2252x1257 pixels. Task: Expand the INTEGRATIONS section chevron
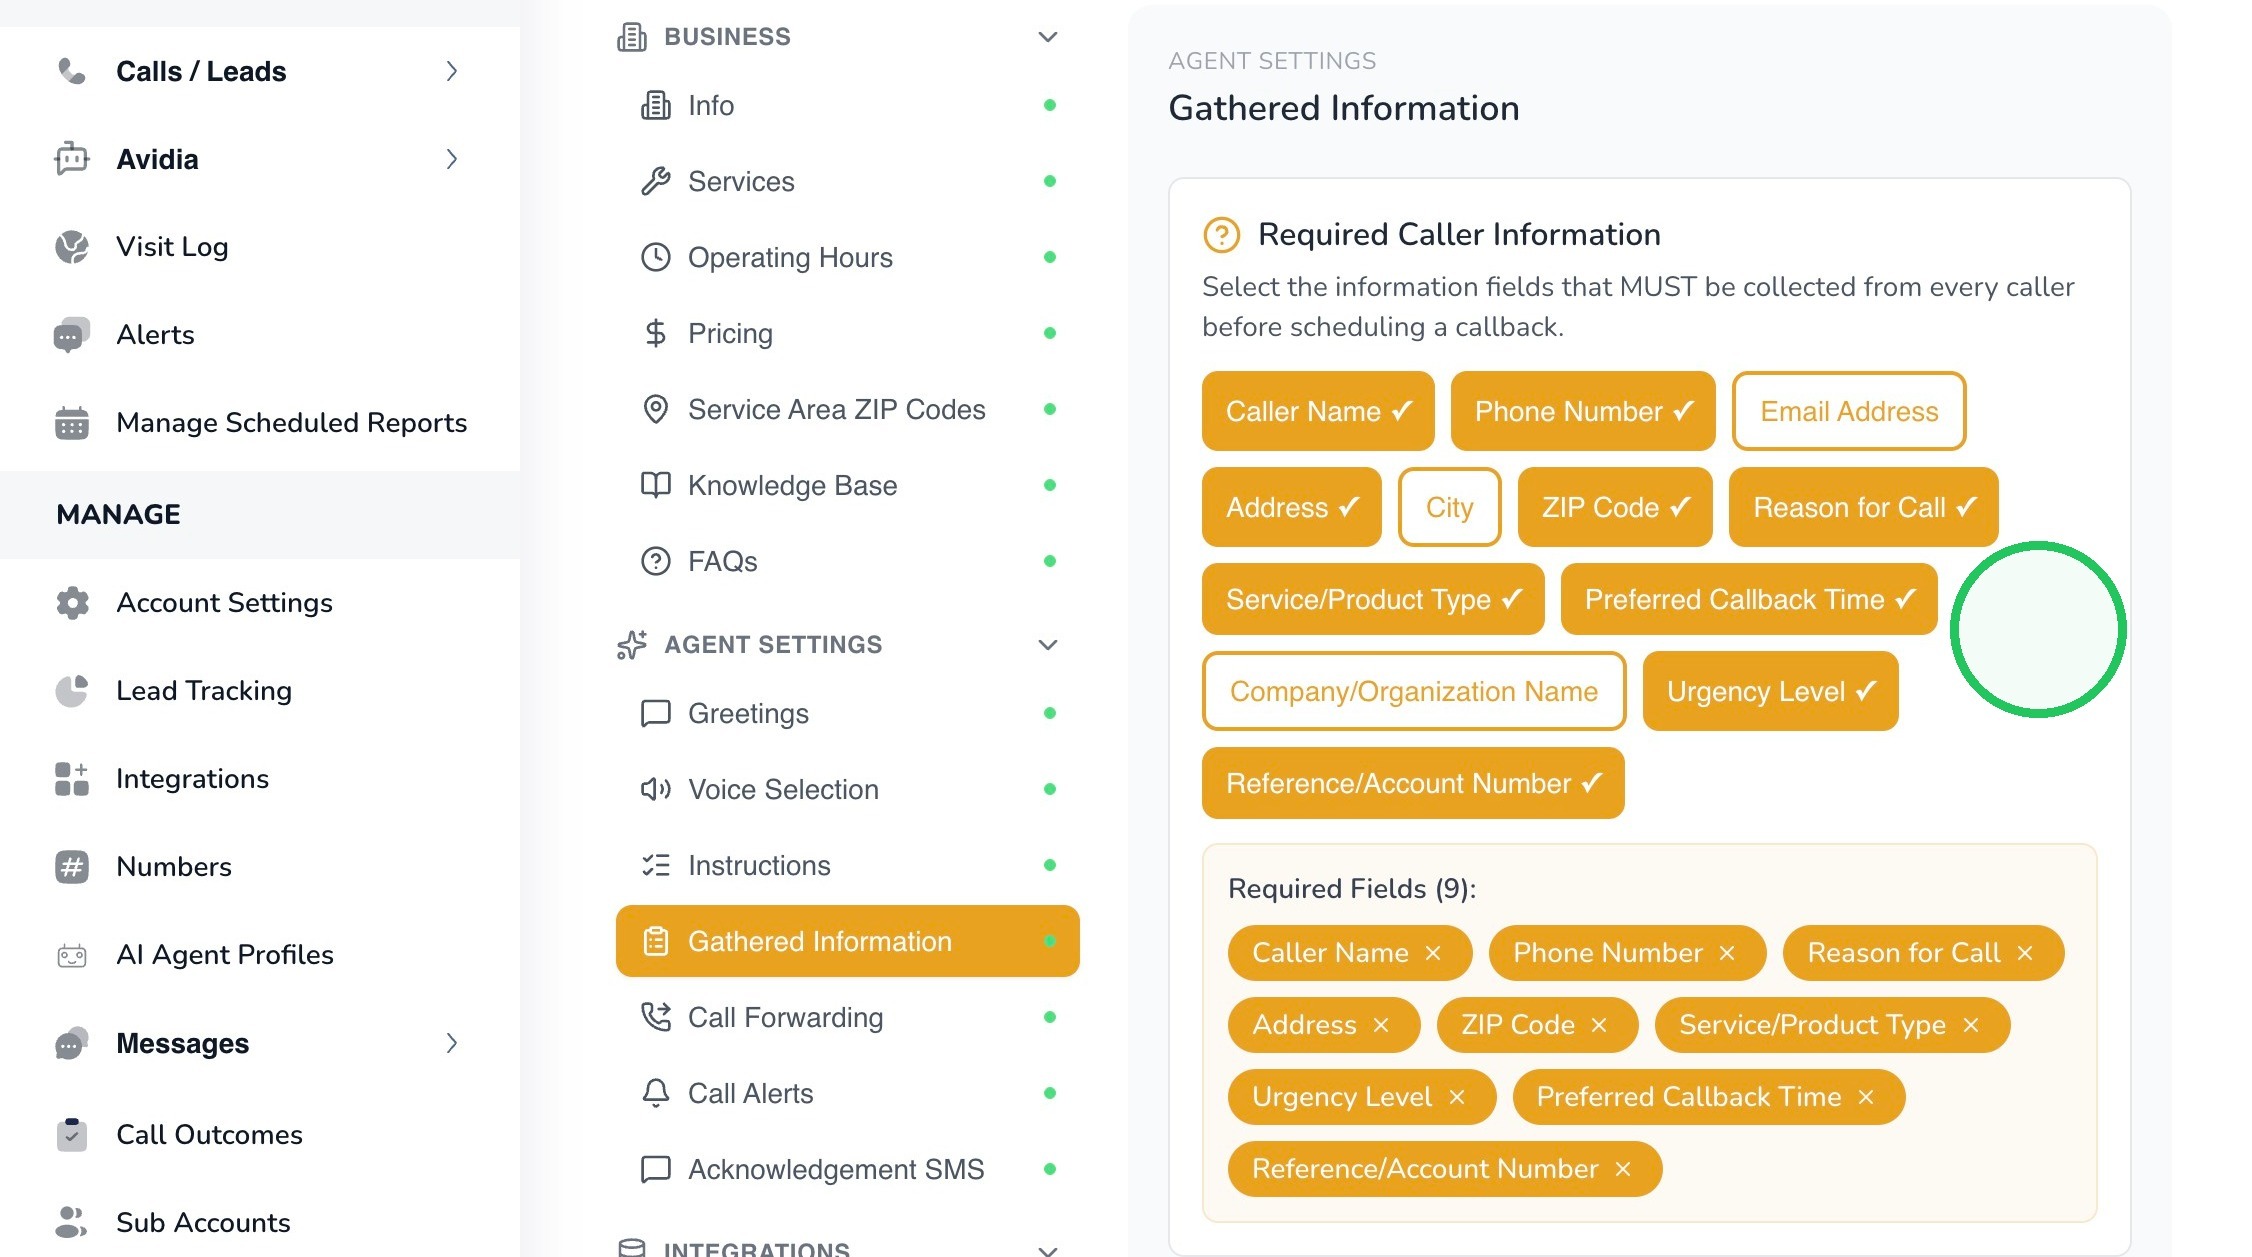pyautogui.click(x=1047, y=1249)
